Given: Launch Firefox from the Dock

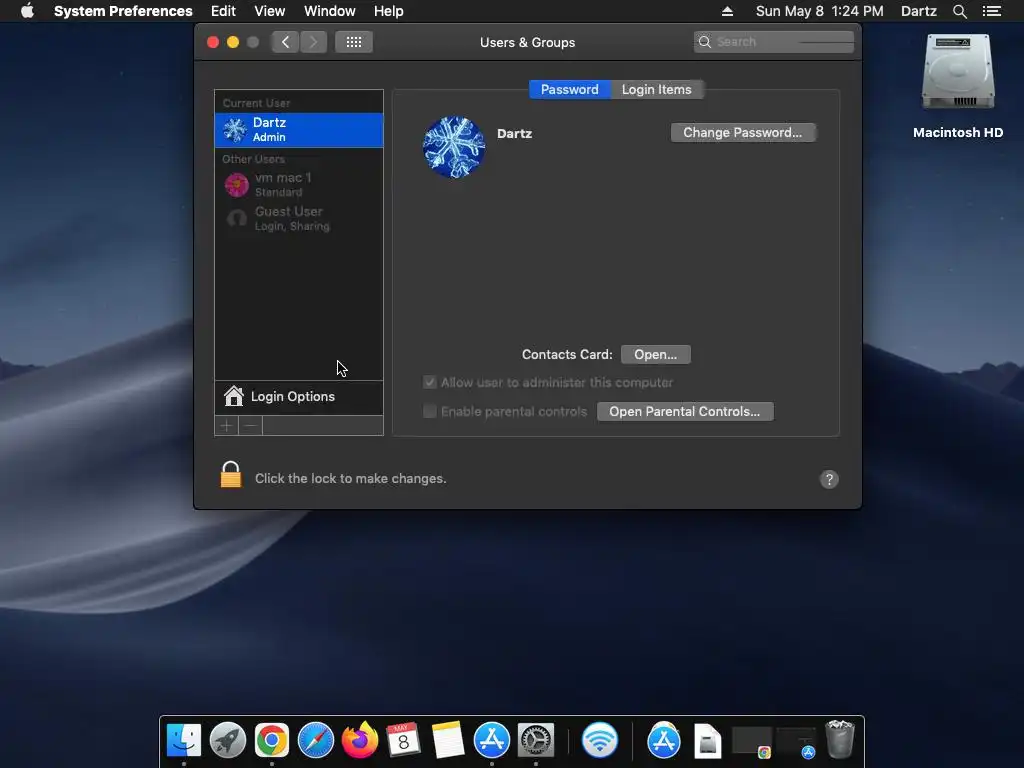Looking at the screenshot, I should pos(360,741).
